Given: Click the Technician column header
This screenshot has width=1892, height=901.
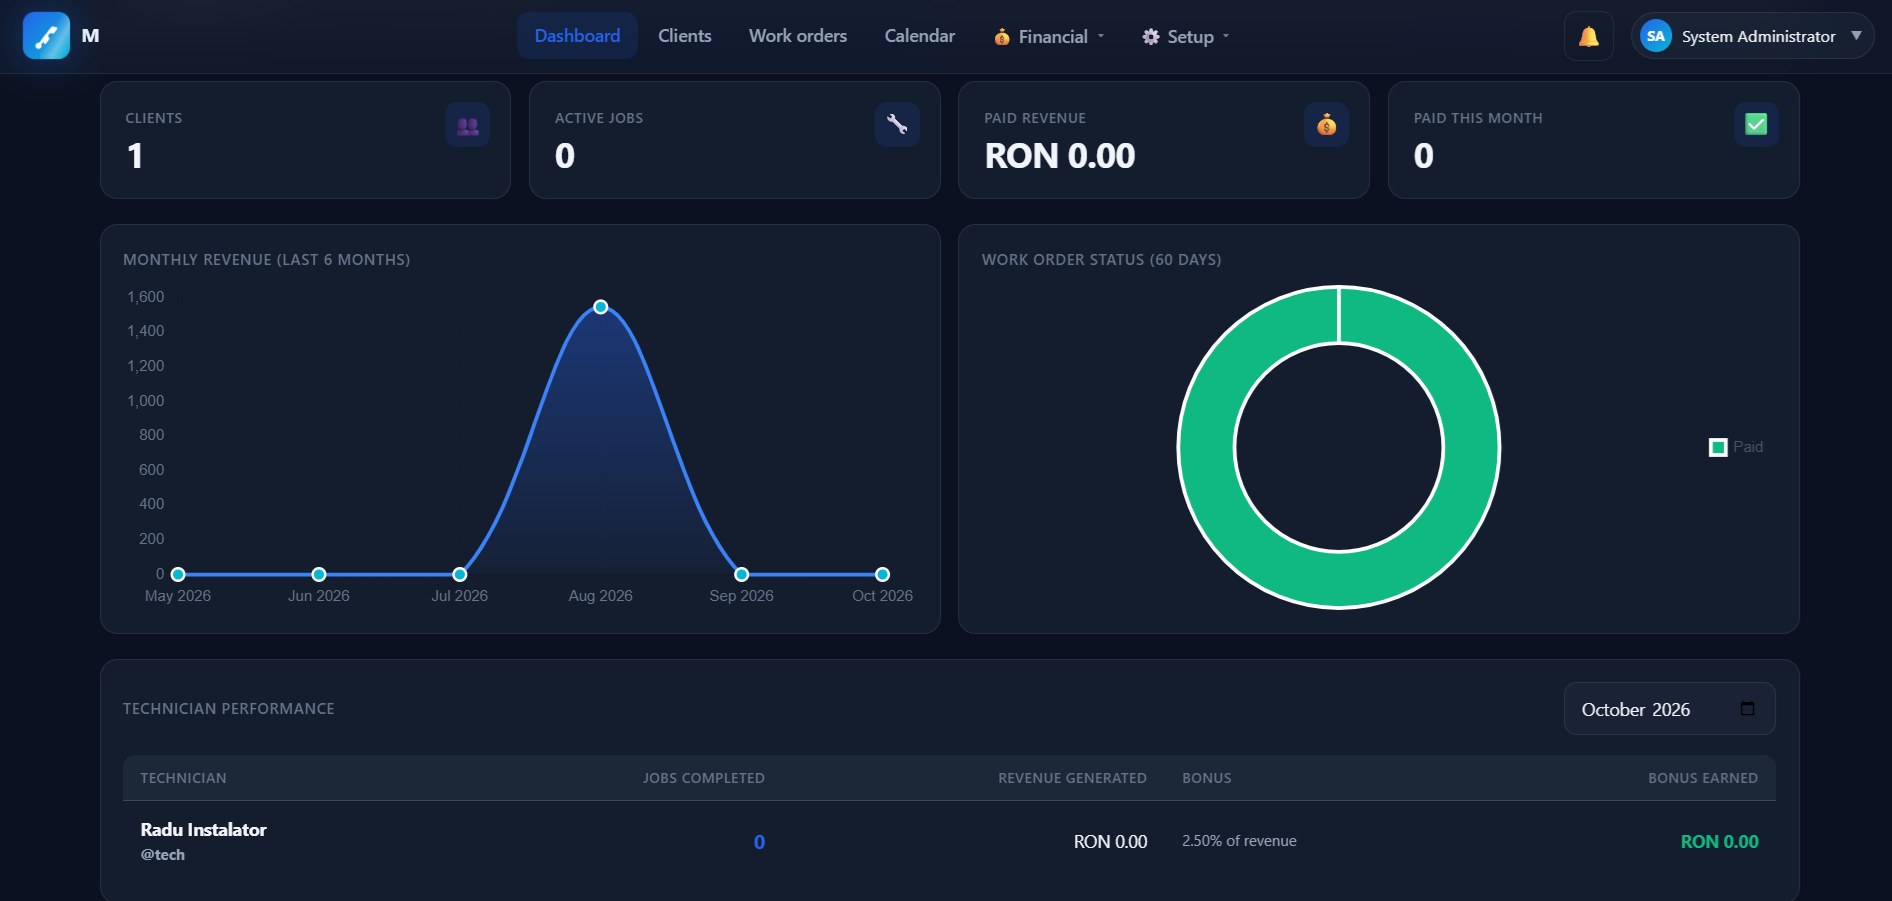Looking at the screenshot, I should [x=183, y=778].
